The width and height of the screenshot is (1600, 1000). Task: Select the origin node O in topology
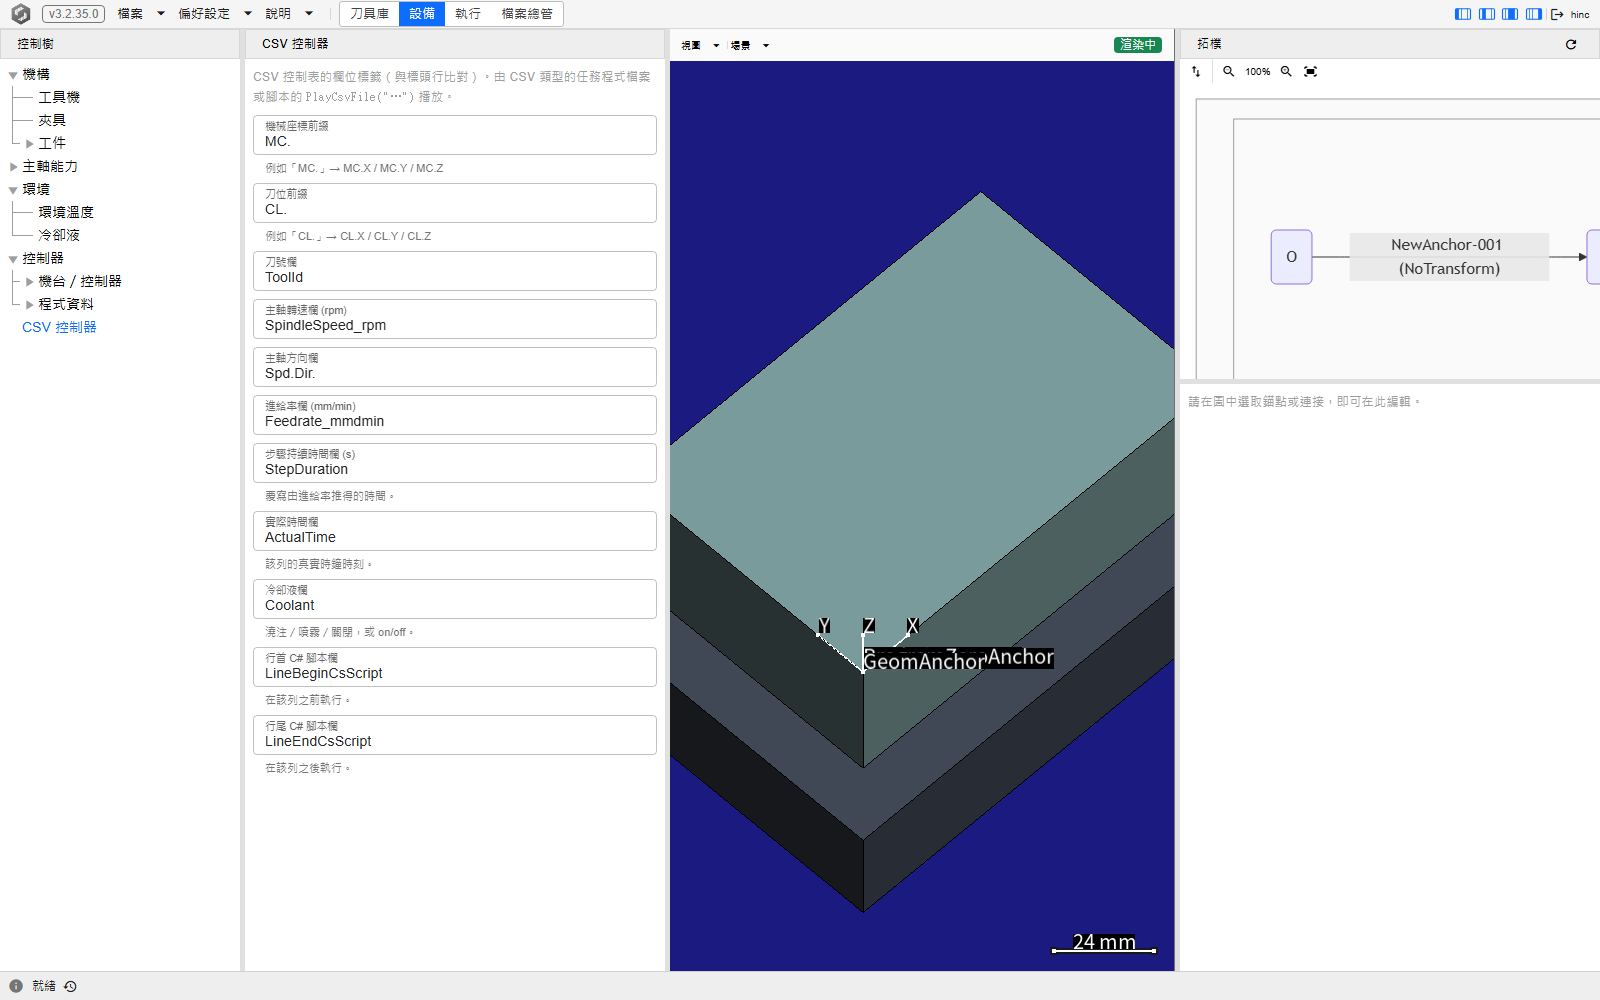1291,257
